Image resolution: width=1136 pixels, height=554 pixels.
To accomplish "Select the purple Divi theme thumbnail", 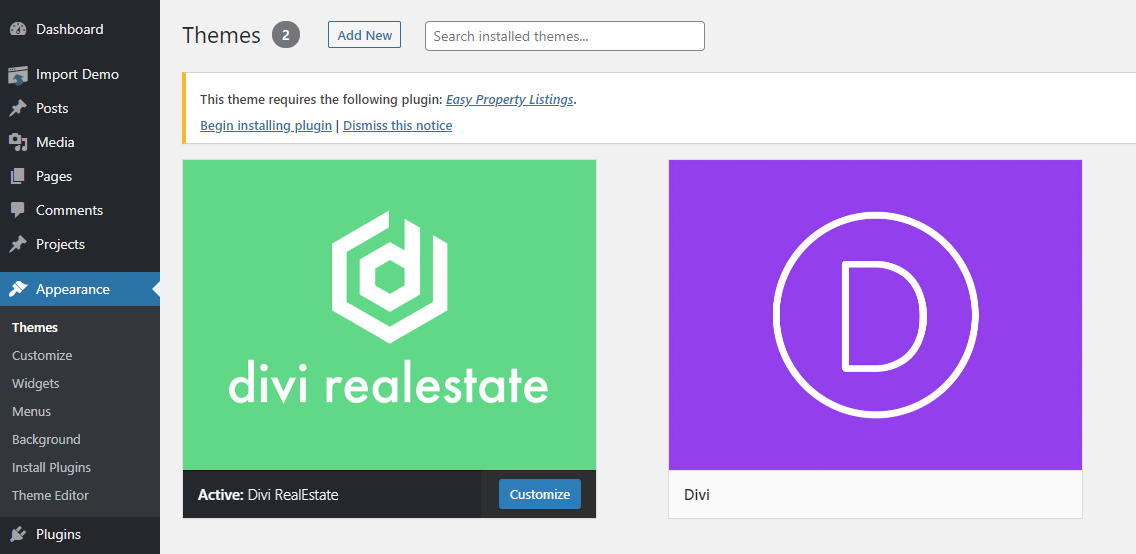I will point(875,315).
